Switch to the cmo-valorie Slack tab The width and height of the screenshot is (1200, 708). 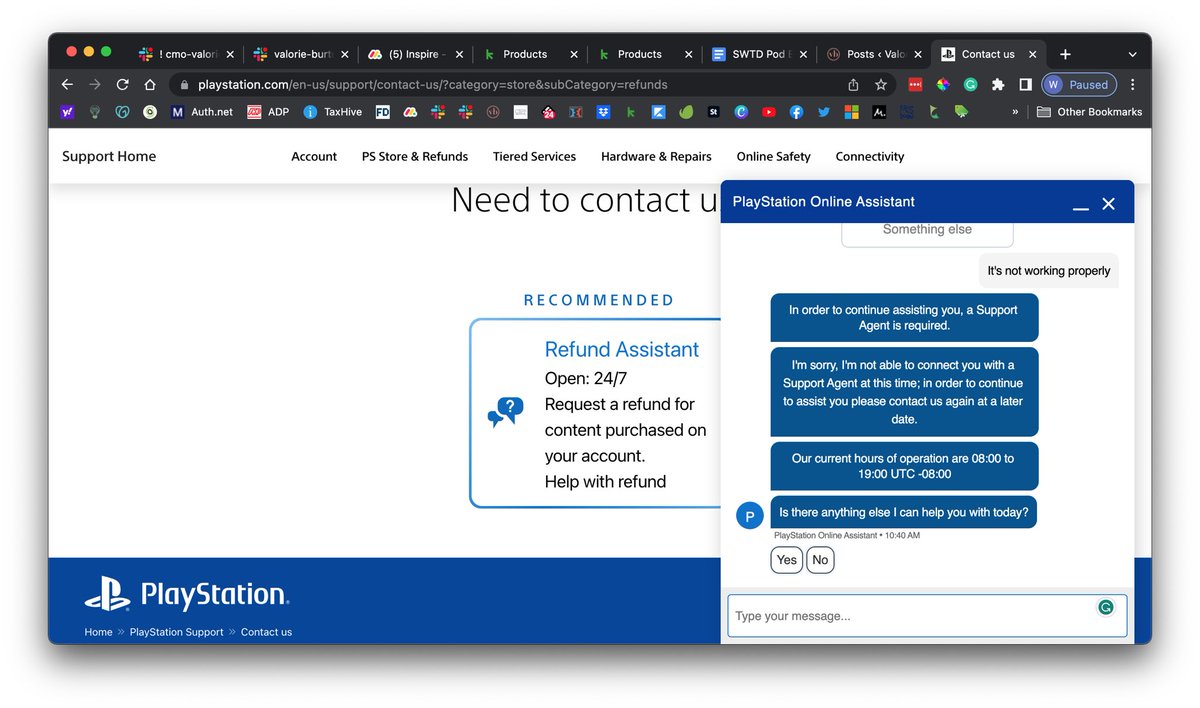[x=186, y=54]
